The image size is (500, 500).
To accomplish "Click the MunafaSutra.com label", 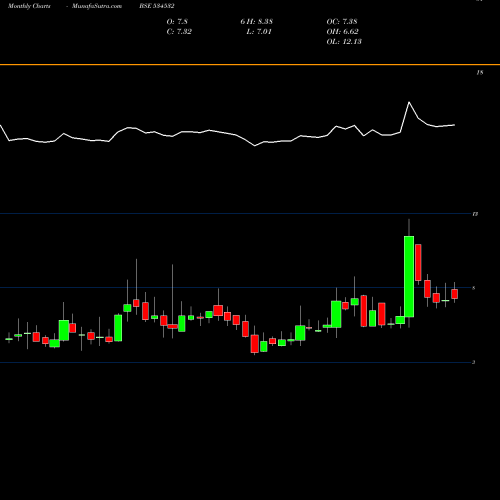I will 97,6.
